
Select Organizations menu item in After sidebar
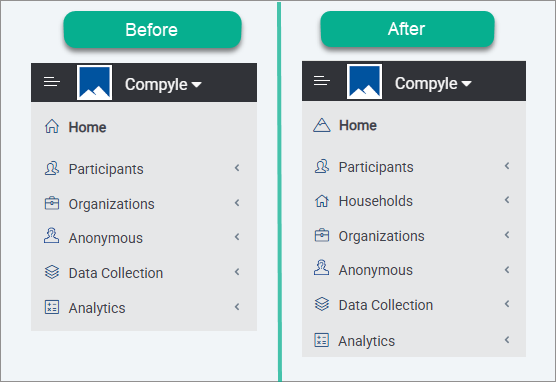414,236
